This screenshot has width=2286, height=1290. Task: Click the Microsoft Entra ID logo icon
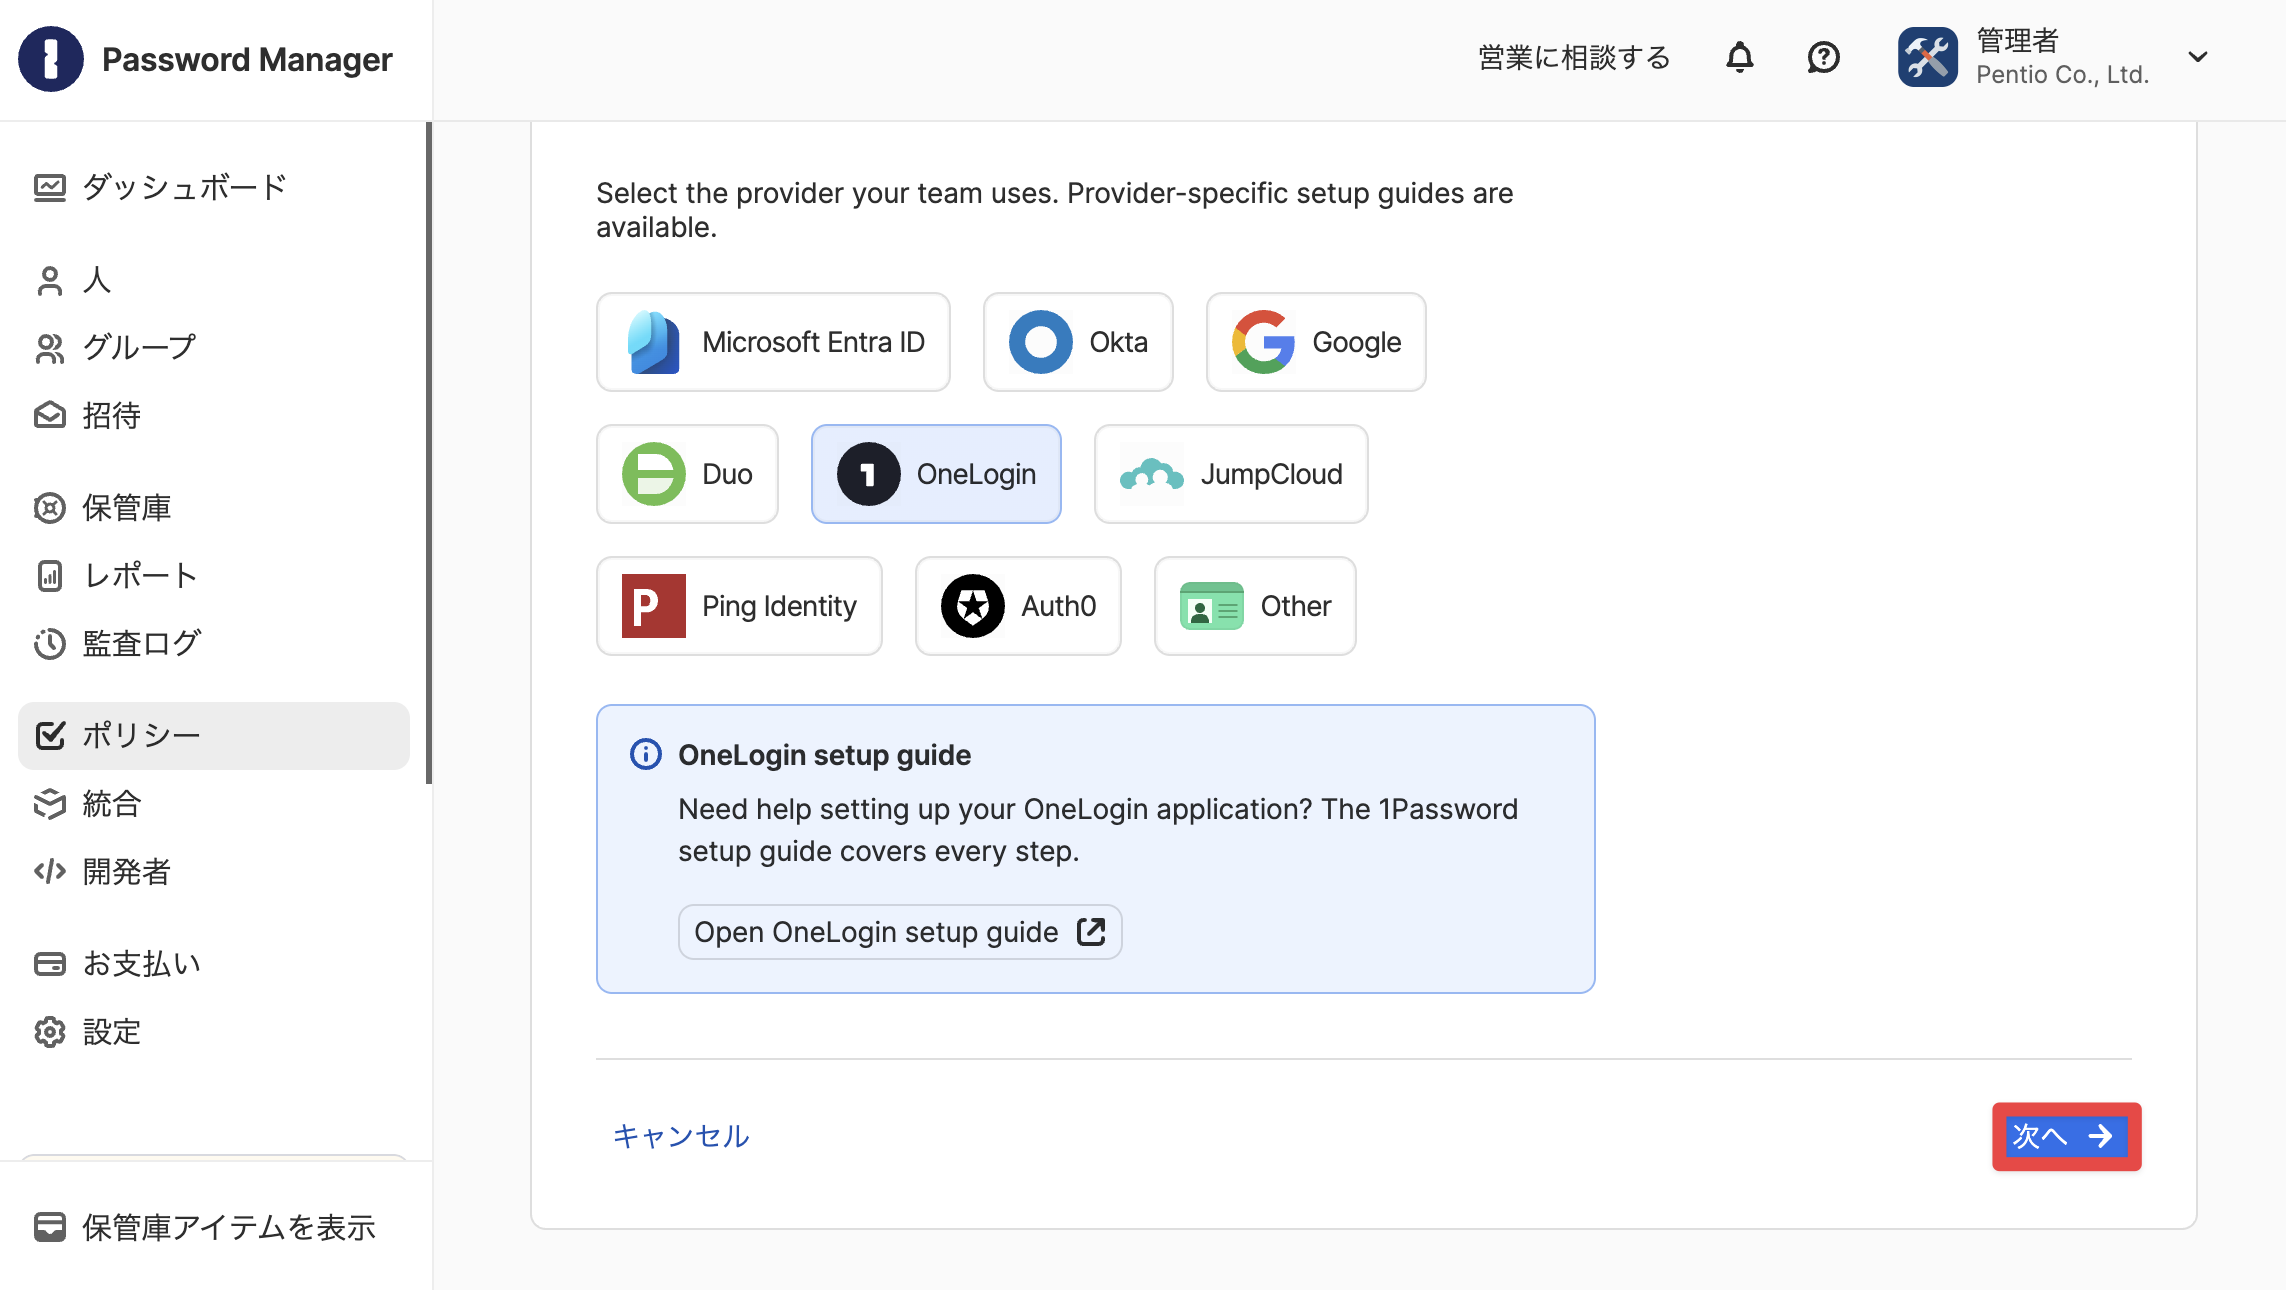coord(654,342)
